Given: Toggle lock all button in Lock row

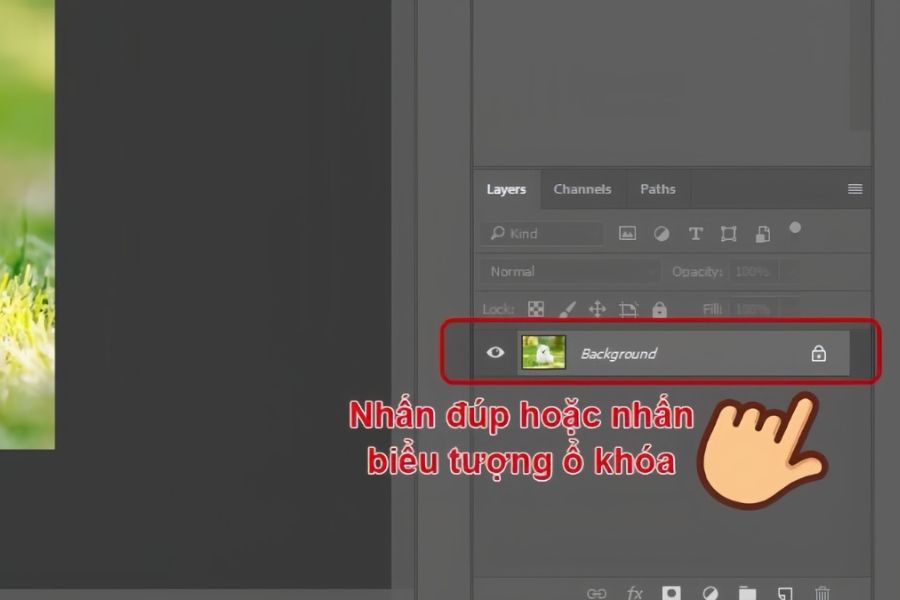Looking at the screenshot, I should [x=659, y=309].
